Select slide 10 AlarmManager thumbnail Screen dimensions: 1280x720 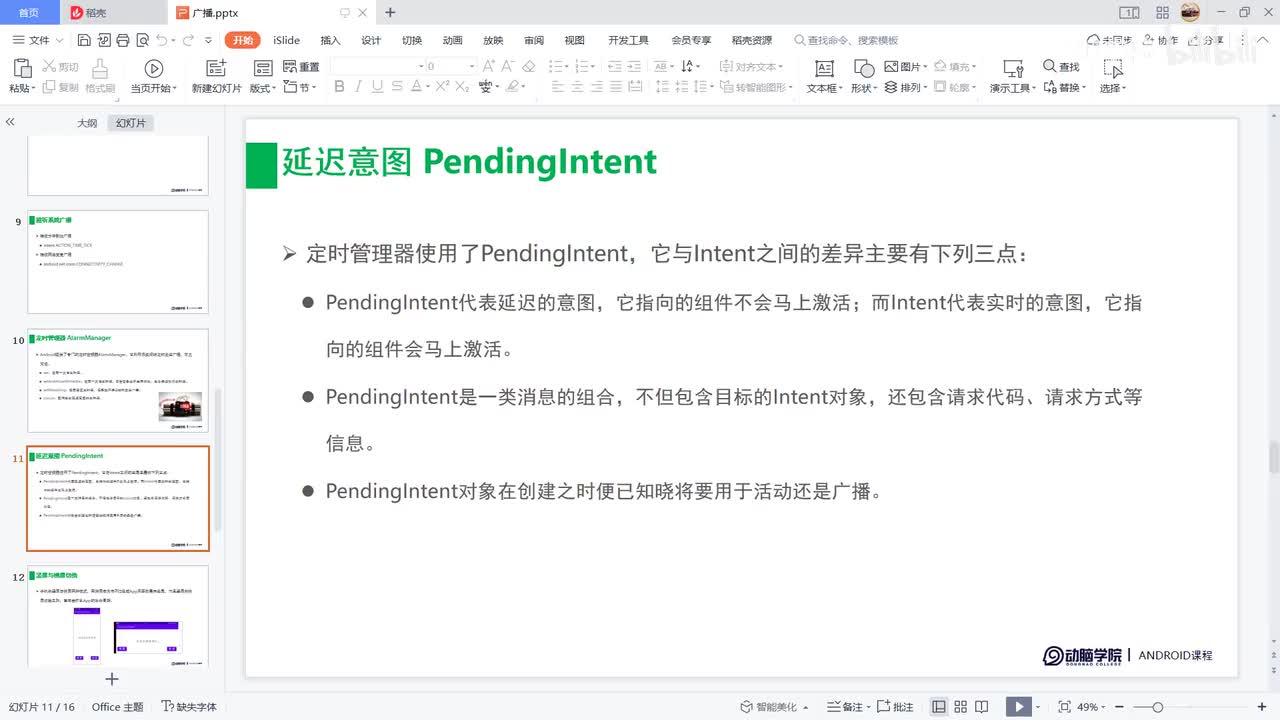(118, 380)
